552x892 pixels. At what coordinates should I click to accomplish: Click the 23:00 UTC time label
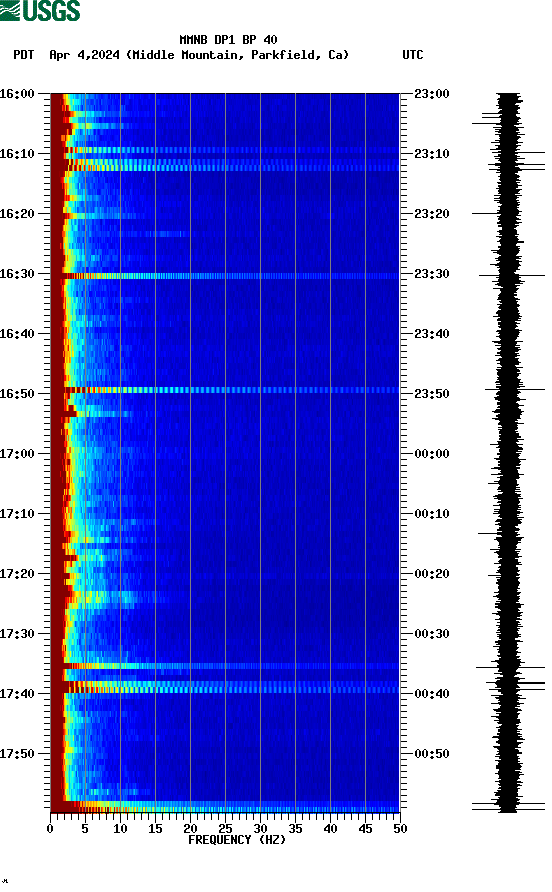[432, 94]
